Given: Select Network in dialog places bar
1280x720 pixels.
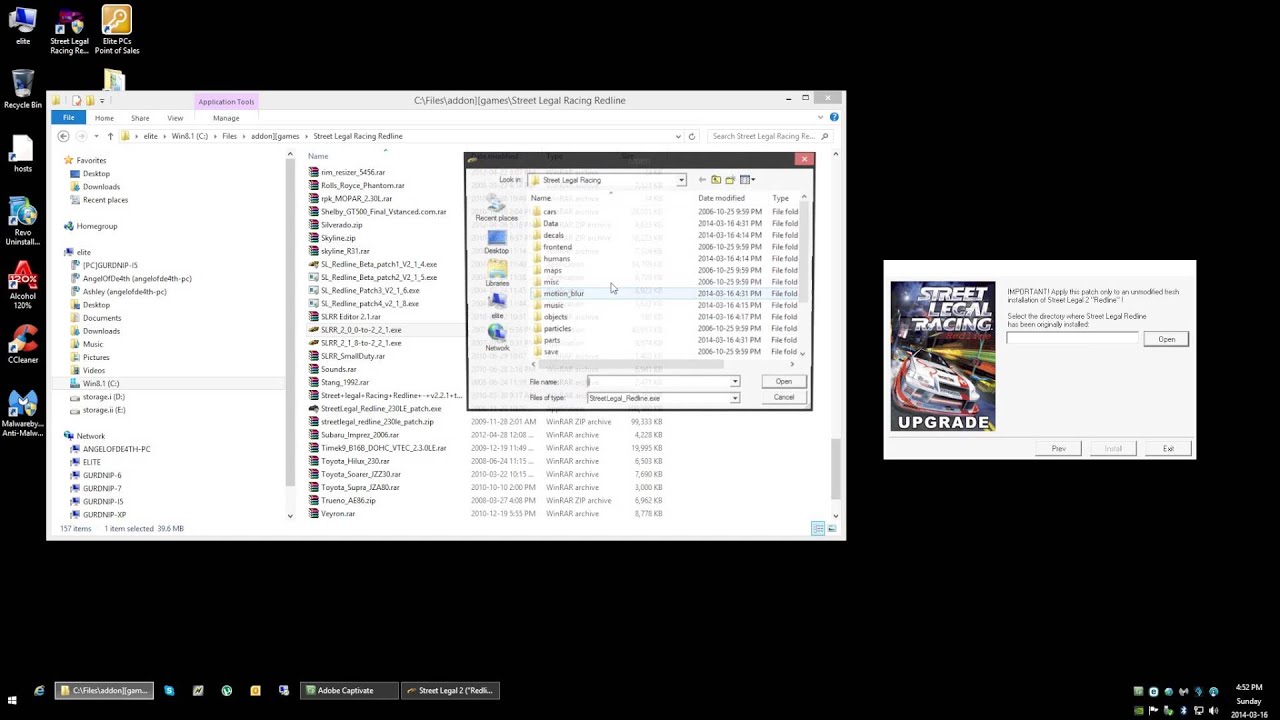Looking at the screenshot, I should [496, 338].
